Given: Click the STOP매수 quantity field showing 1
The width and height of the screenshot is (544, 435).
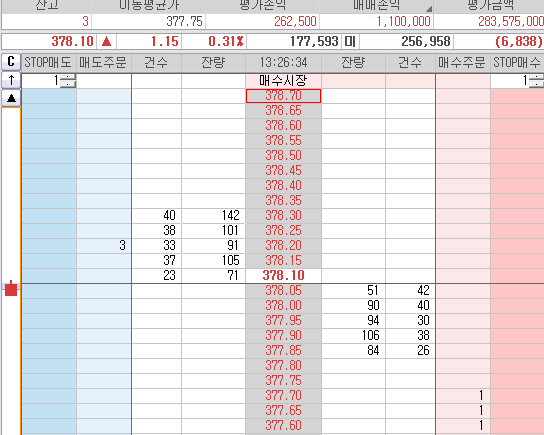Looking at the screenshot, I should pos(510,81).
